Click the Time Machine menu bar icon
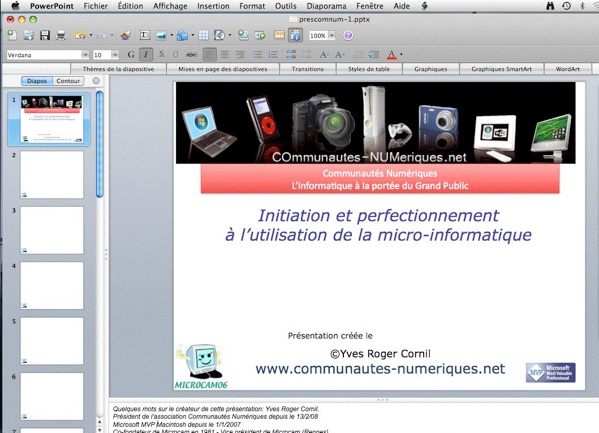Image resolution: width=599 pixels, height=433 pixels. 567,6
